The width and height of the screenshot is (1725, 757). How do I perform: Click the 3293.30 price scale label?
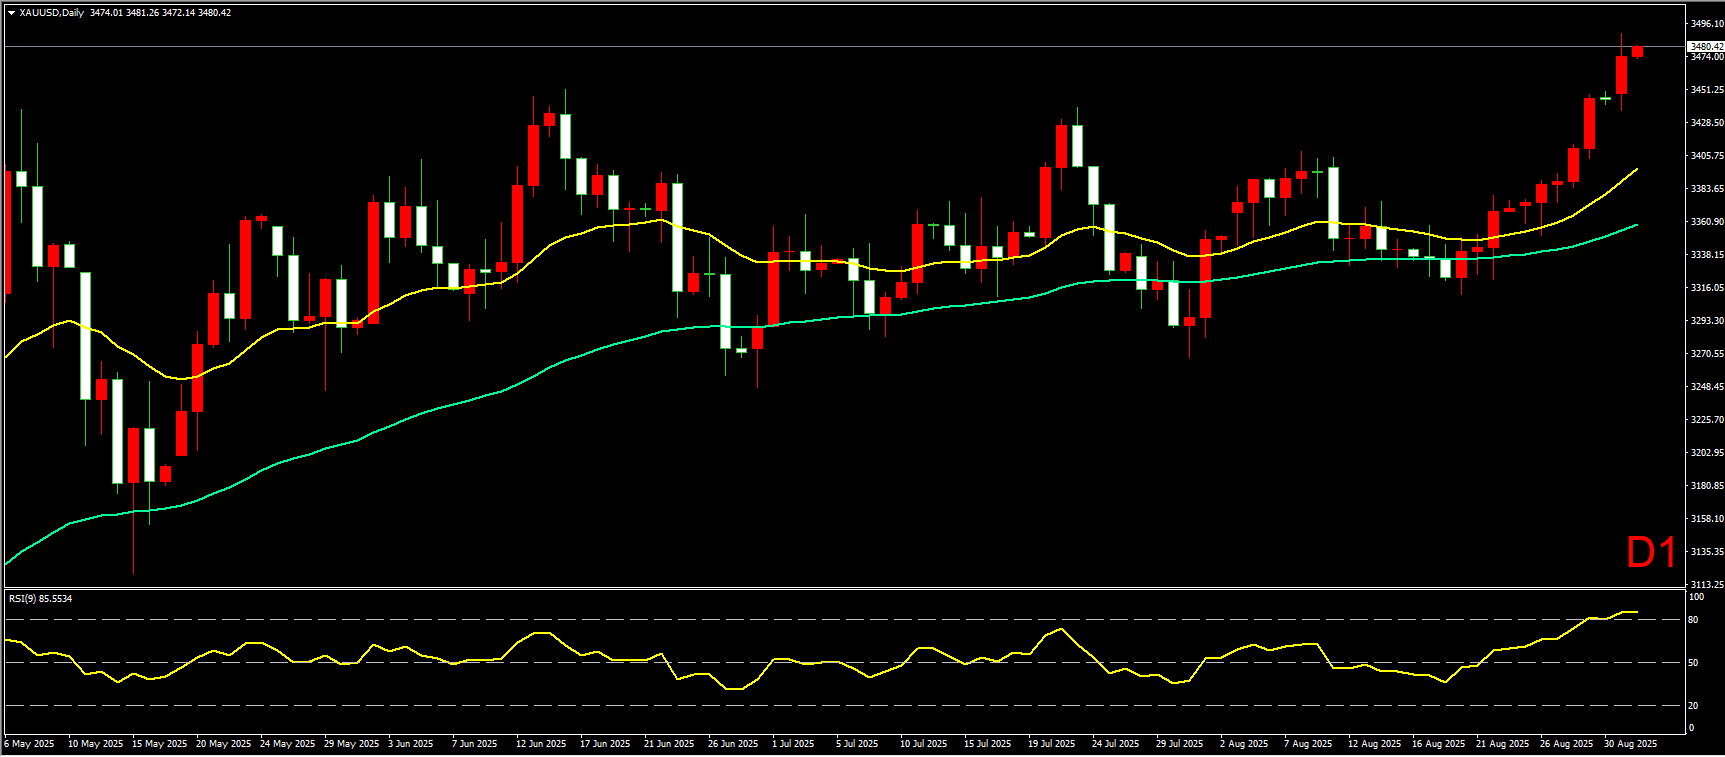point(1706,321)
